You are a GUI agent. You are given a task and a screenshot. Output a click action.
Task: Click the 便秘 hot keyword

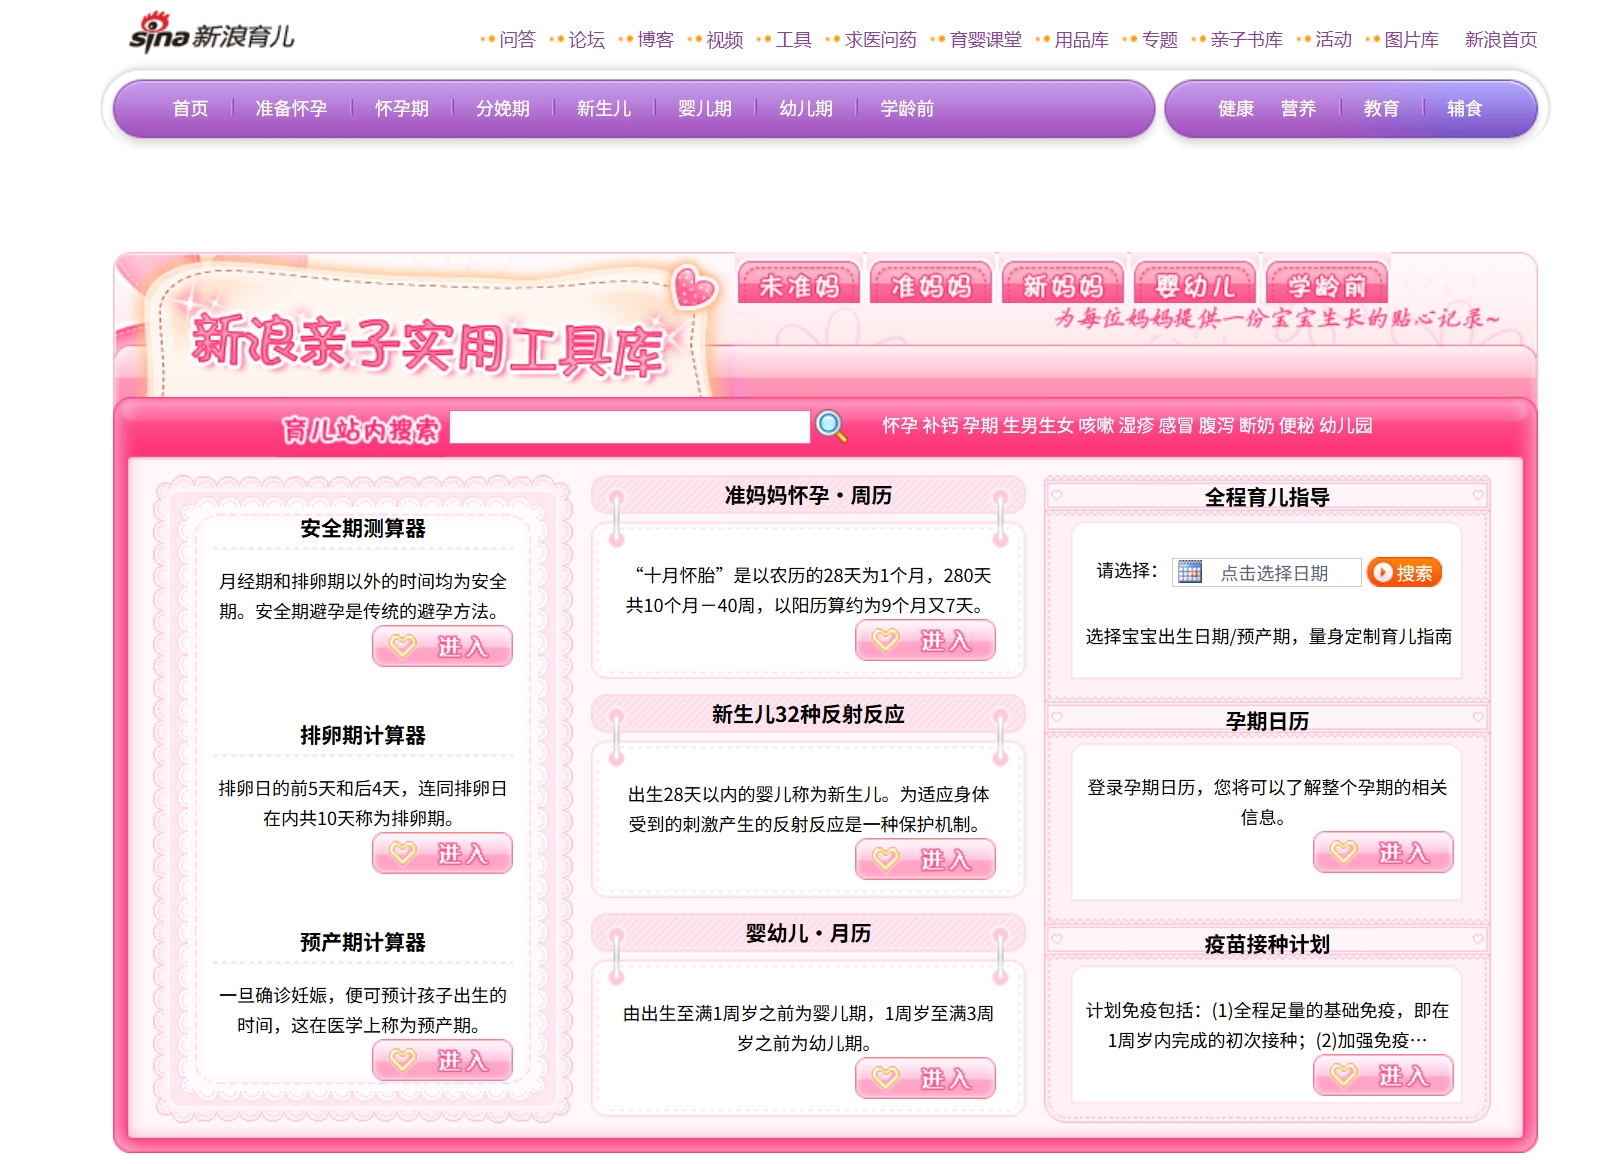(x=1296, y=426)
